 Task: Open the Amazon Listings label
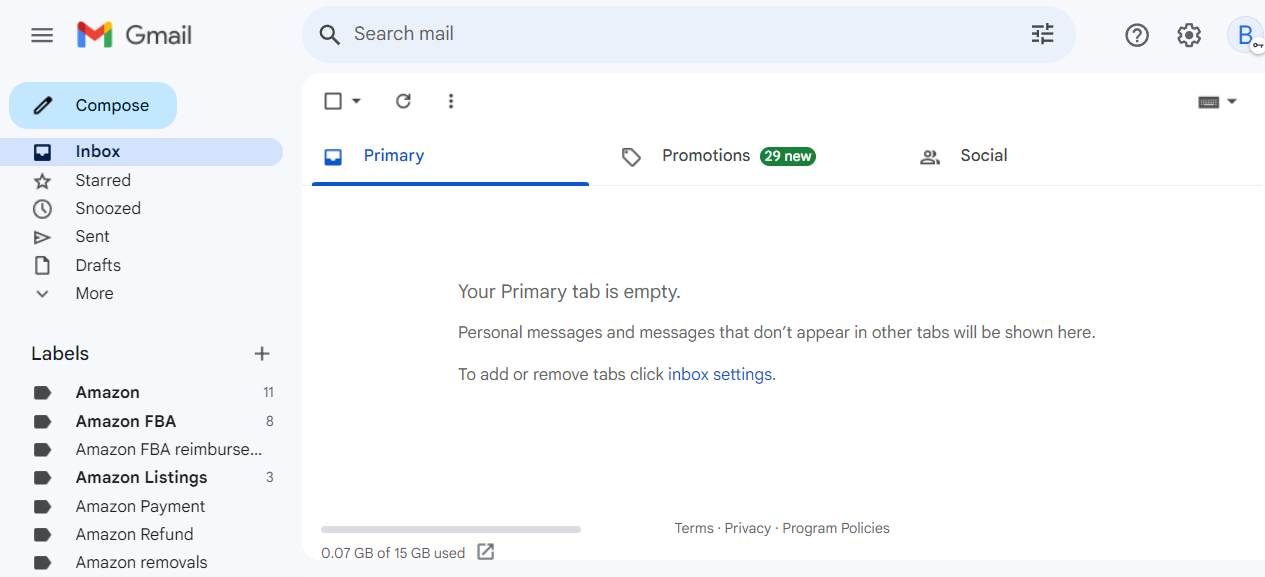(x=141, y=478)
